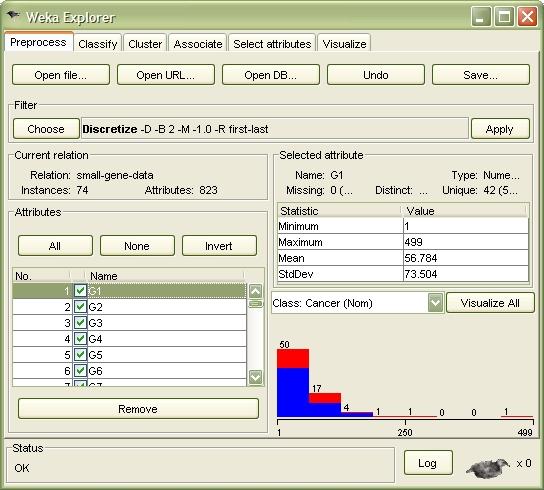Screen dimensions: 544x490
Task: Click the No. column header
Action: (x=42, y=276)
